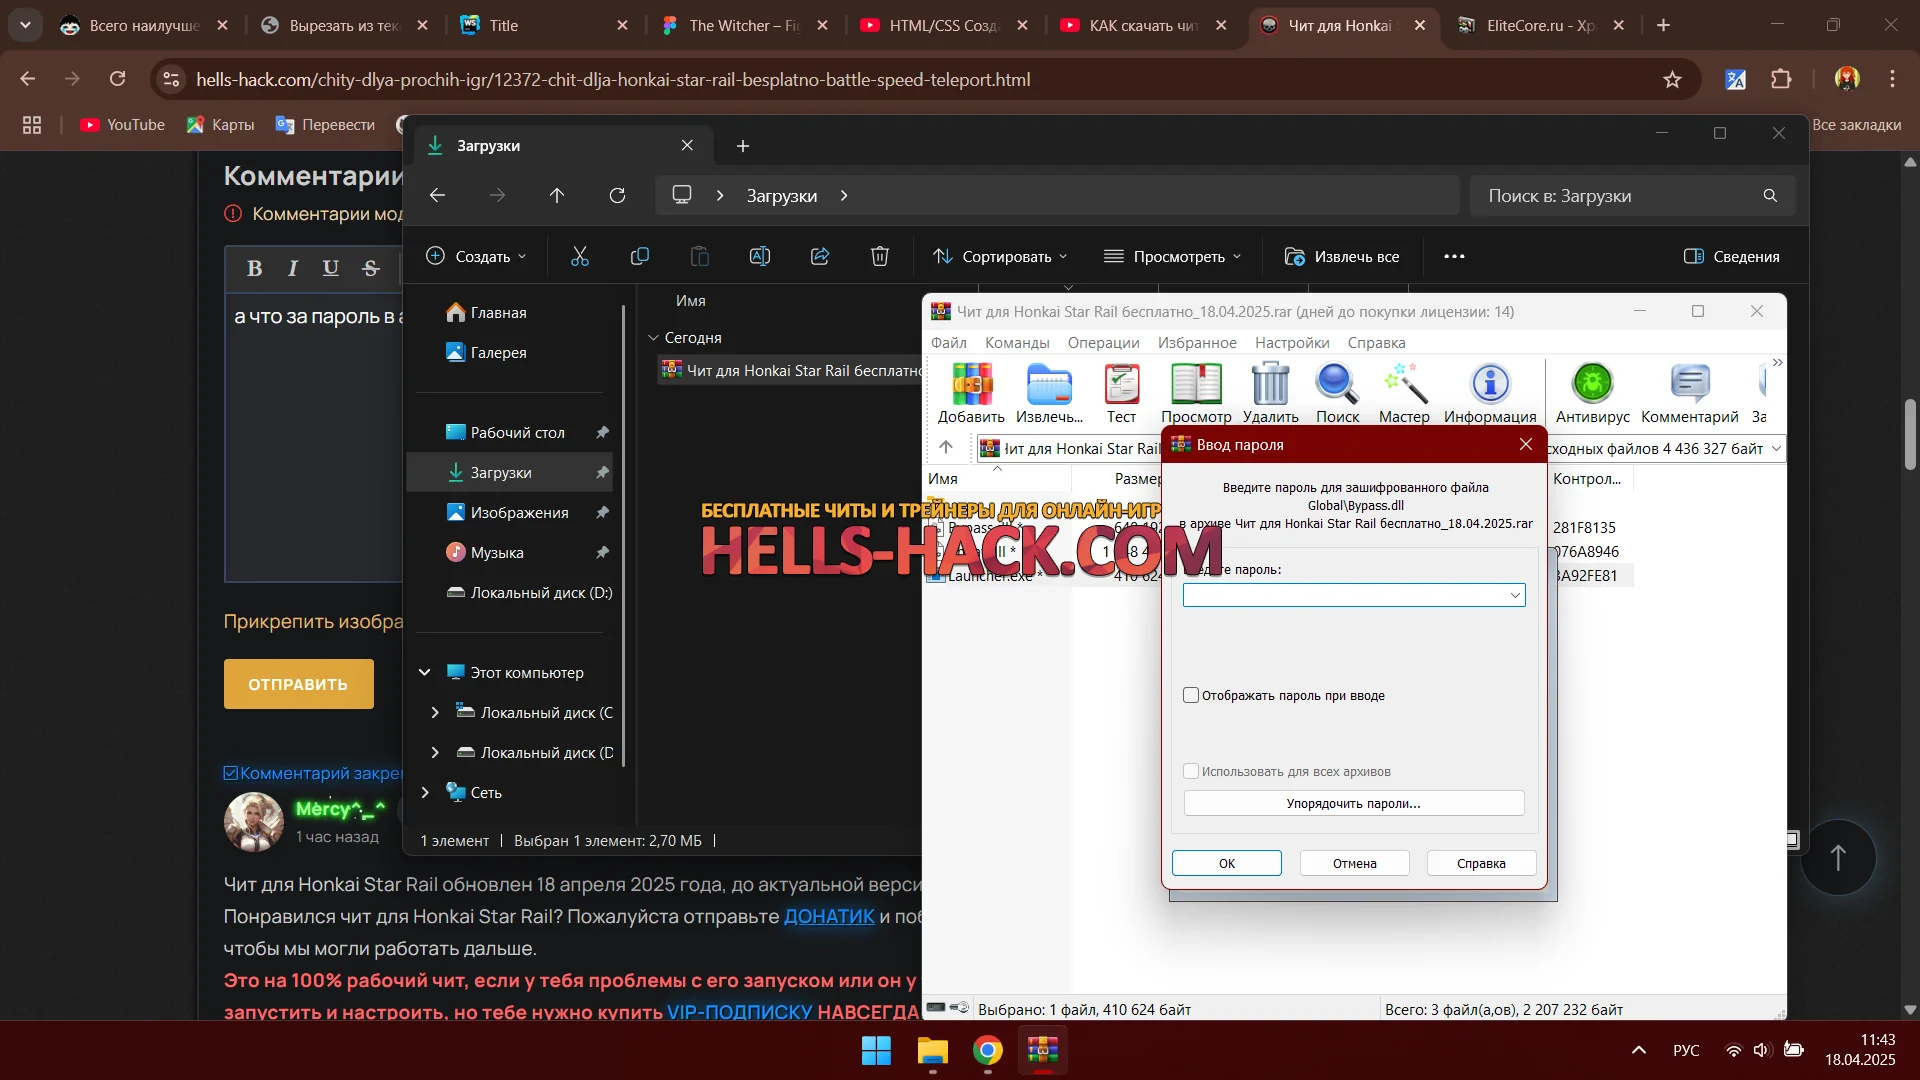Reload the Chrome page
Screen dimensions: 1920x1080
(x=117, y=79)
